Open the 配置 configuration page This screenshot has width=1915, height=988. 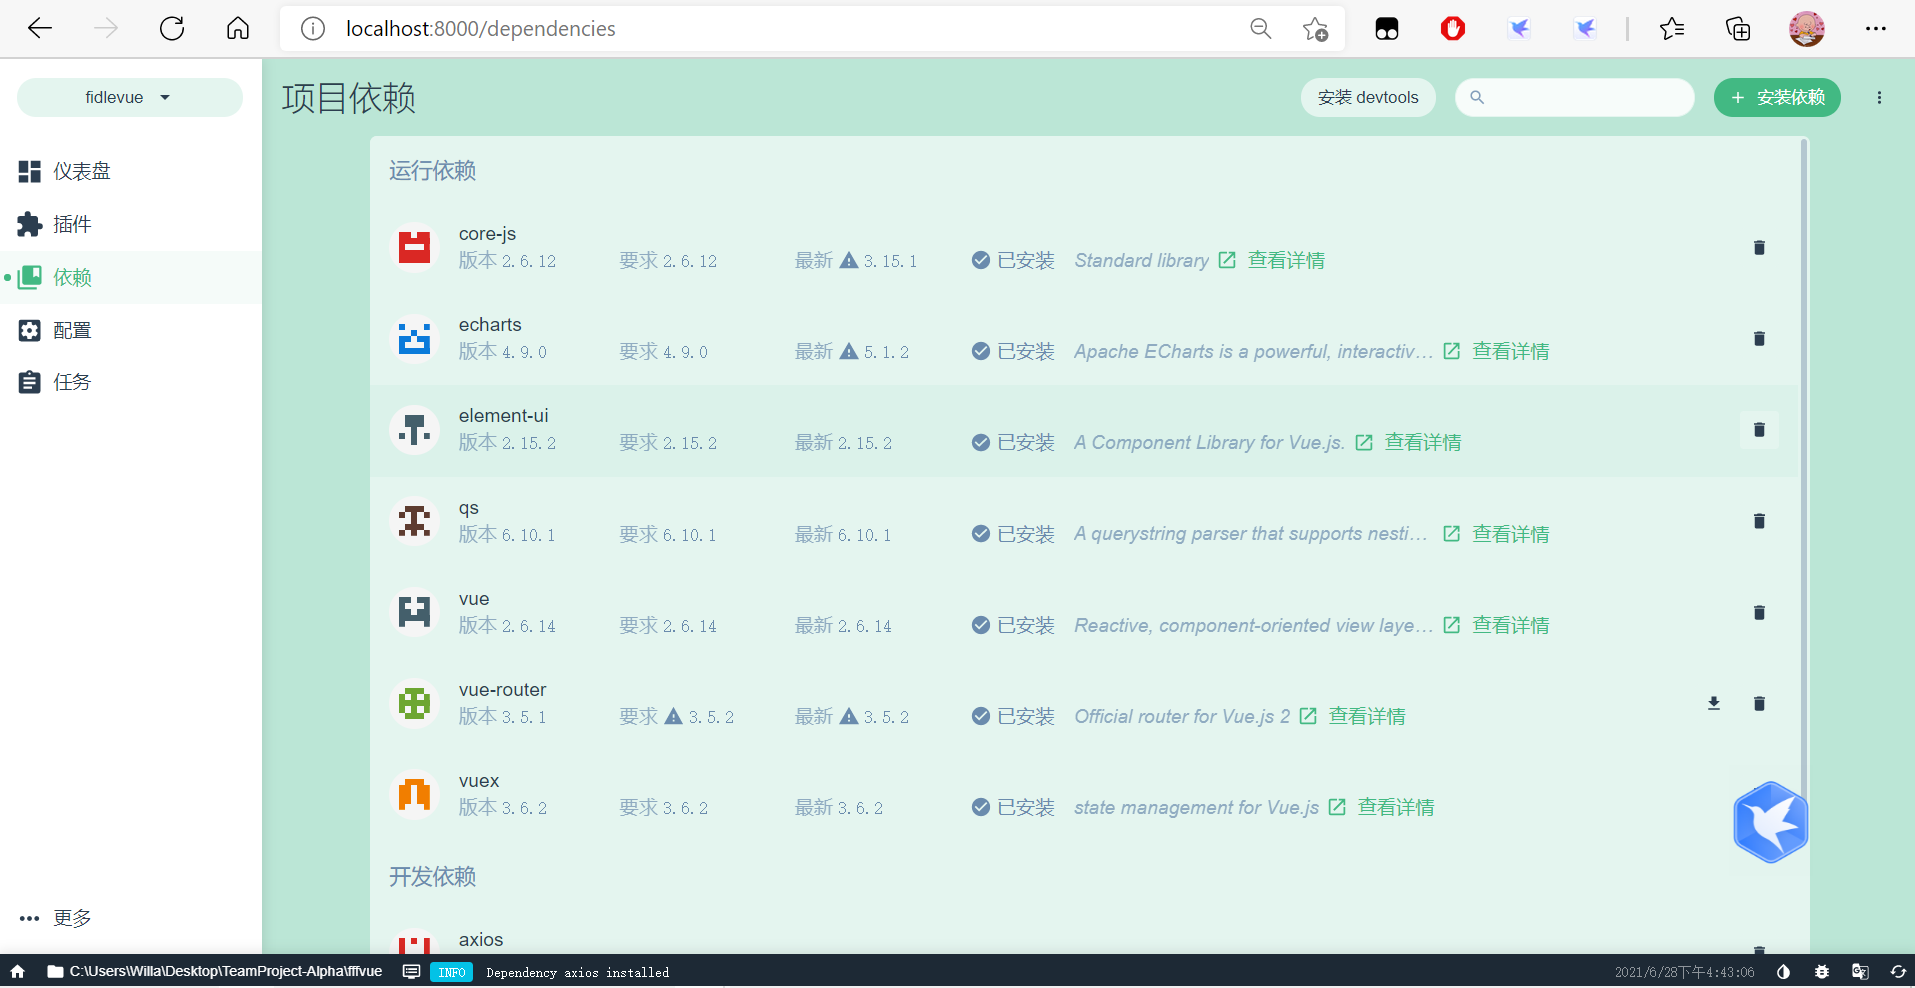[x=130, y=330]
